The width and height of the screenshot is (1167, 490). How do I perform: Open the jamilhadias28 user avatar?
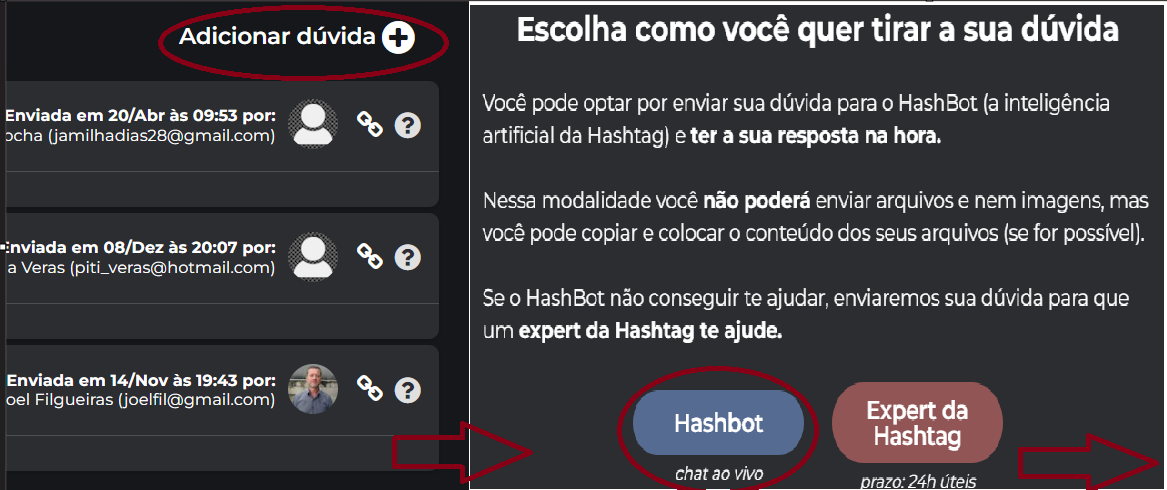(x=313, y=124)
